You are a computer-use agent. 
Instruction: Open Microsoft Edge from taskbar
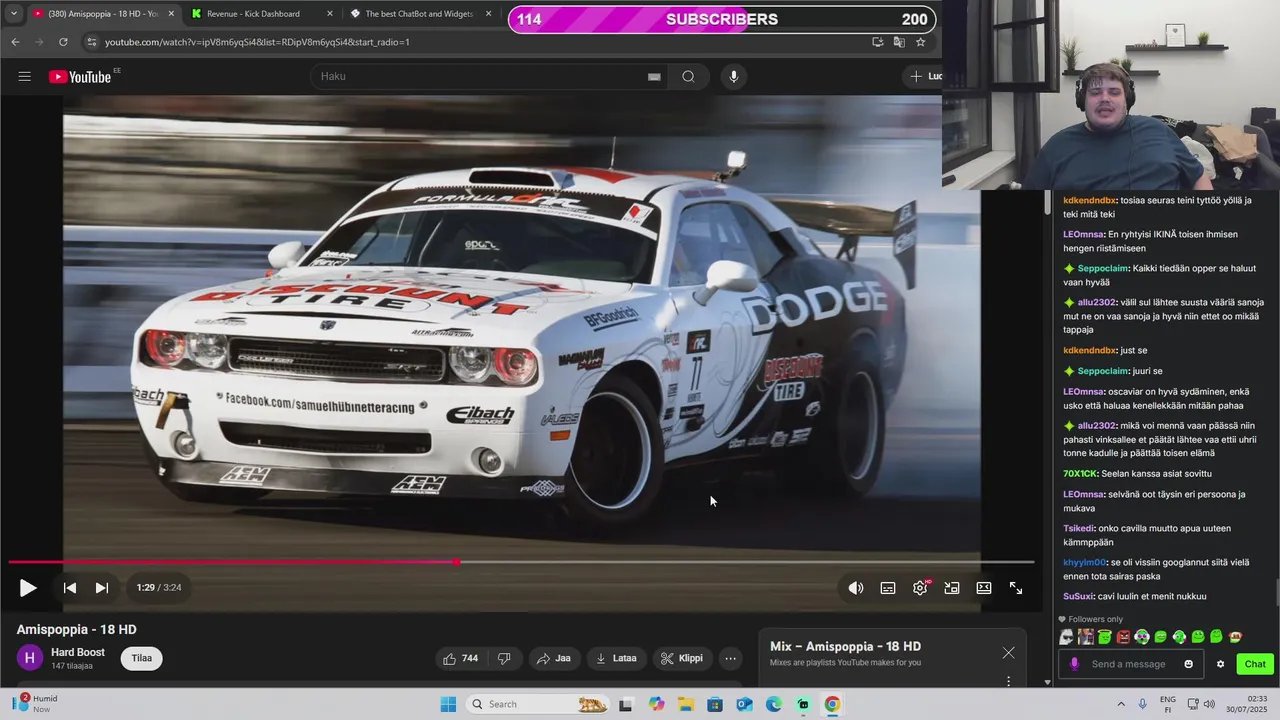774,704
